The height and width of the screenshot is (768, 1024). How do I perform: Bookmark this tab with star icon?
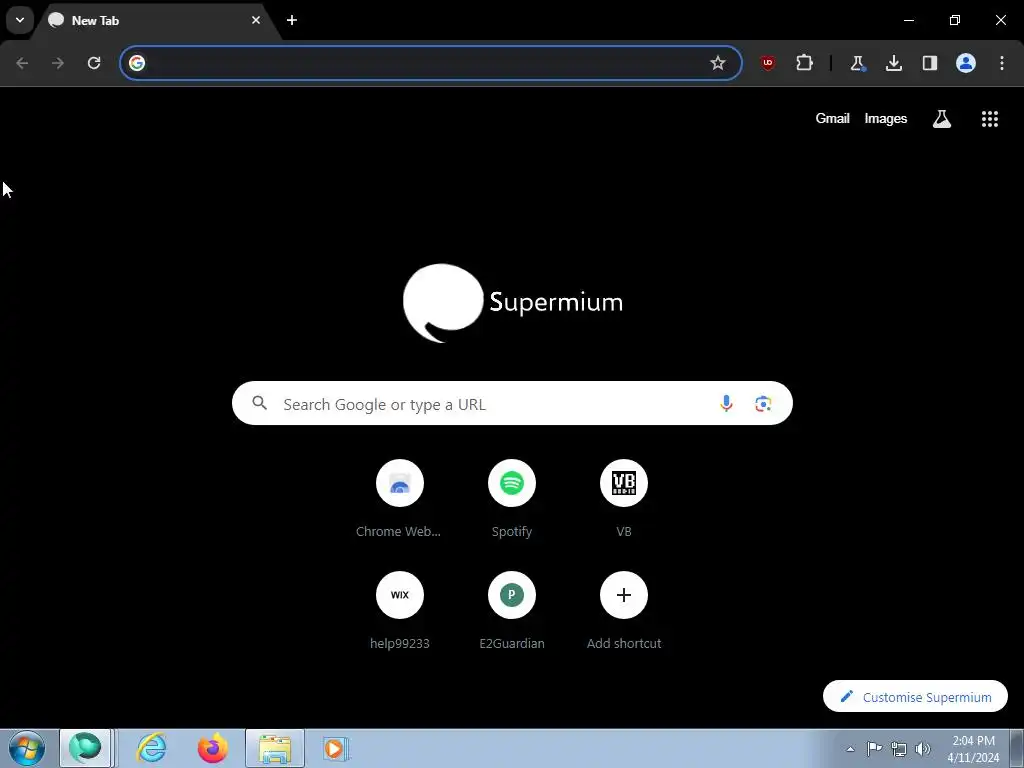(x=718, y=63)
